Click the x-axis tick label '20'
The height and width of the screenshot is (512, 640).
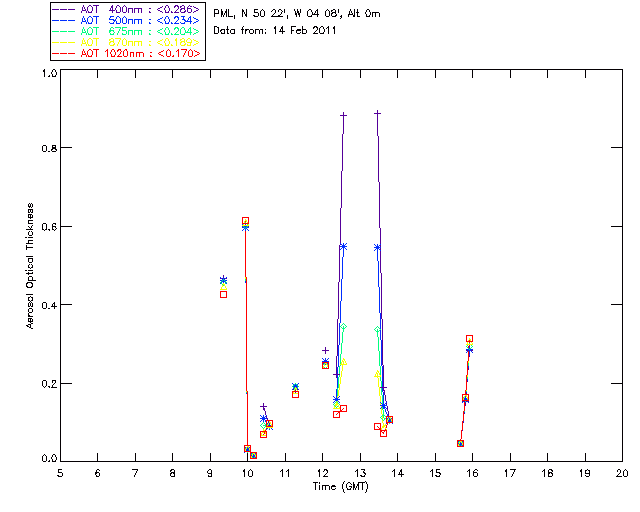(x=622, y=473)
